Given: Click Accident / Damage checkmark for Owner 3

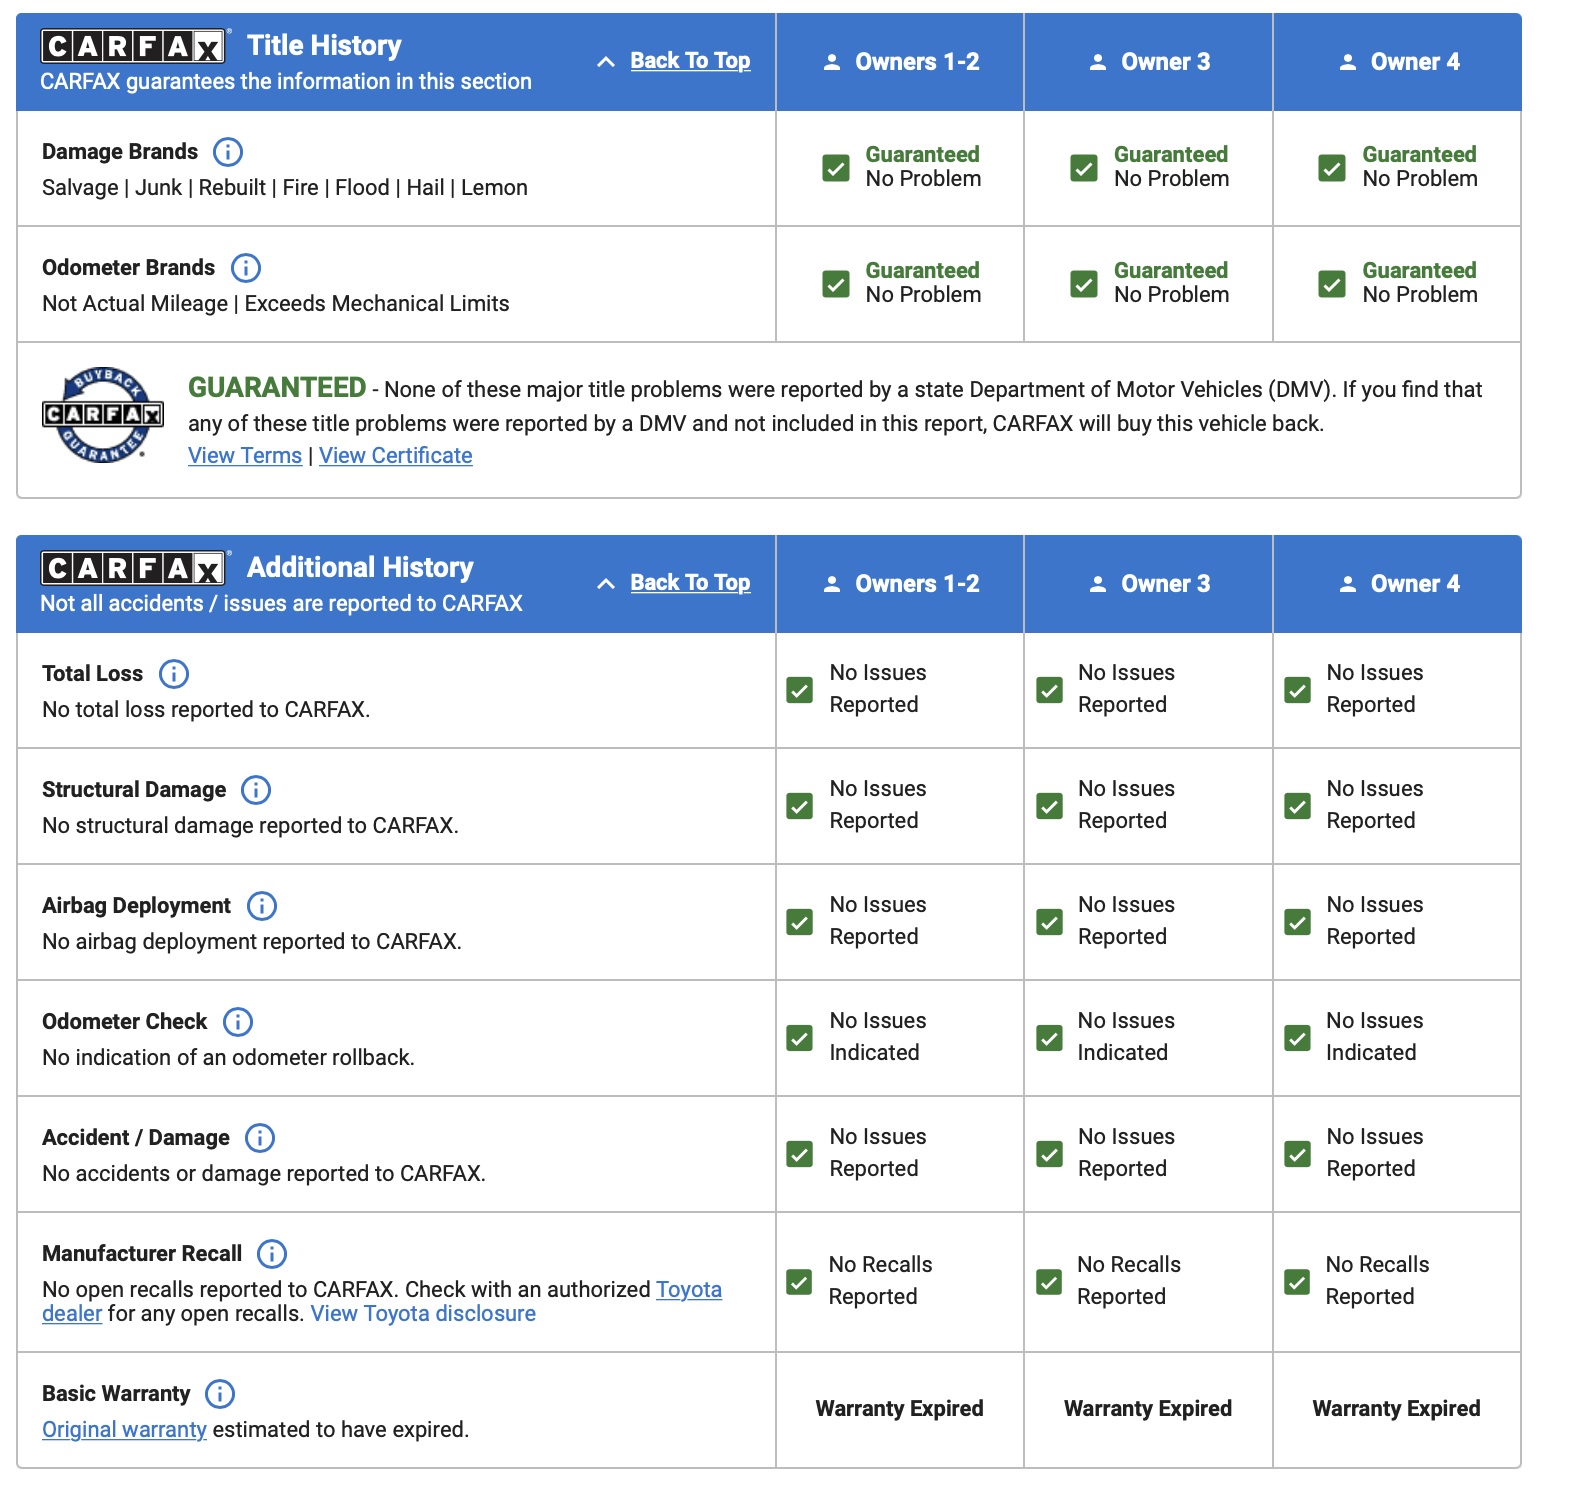Looking at the screenshot, I should (x=1049, y=1154).
